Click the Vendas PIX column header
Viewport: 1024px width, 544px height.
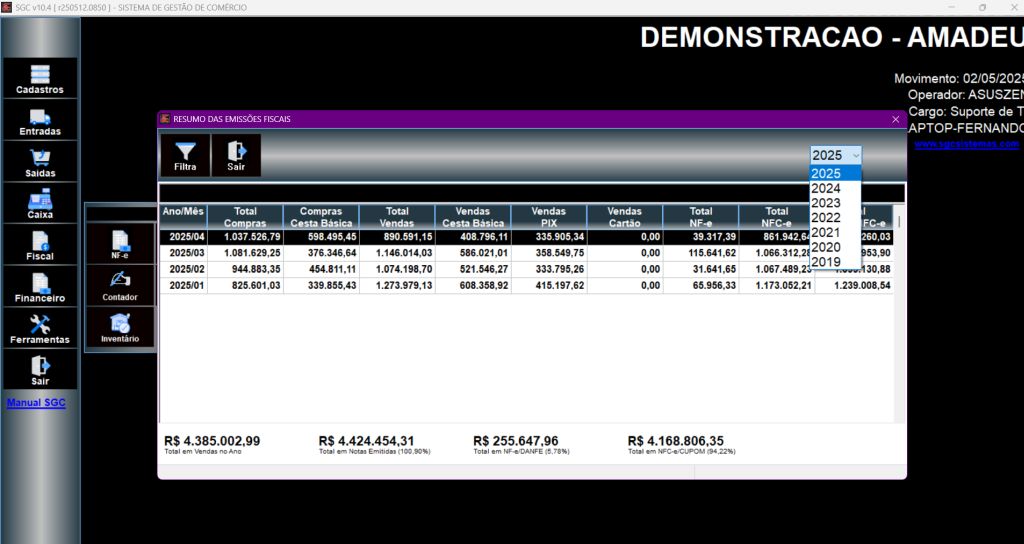(549, 217)
